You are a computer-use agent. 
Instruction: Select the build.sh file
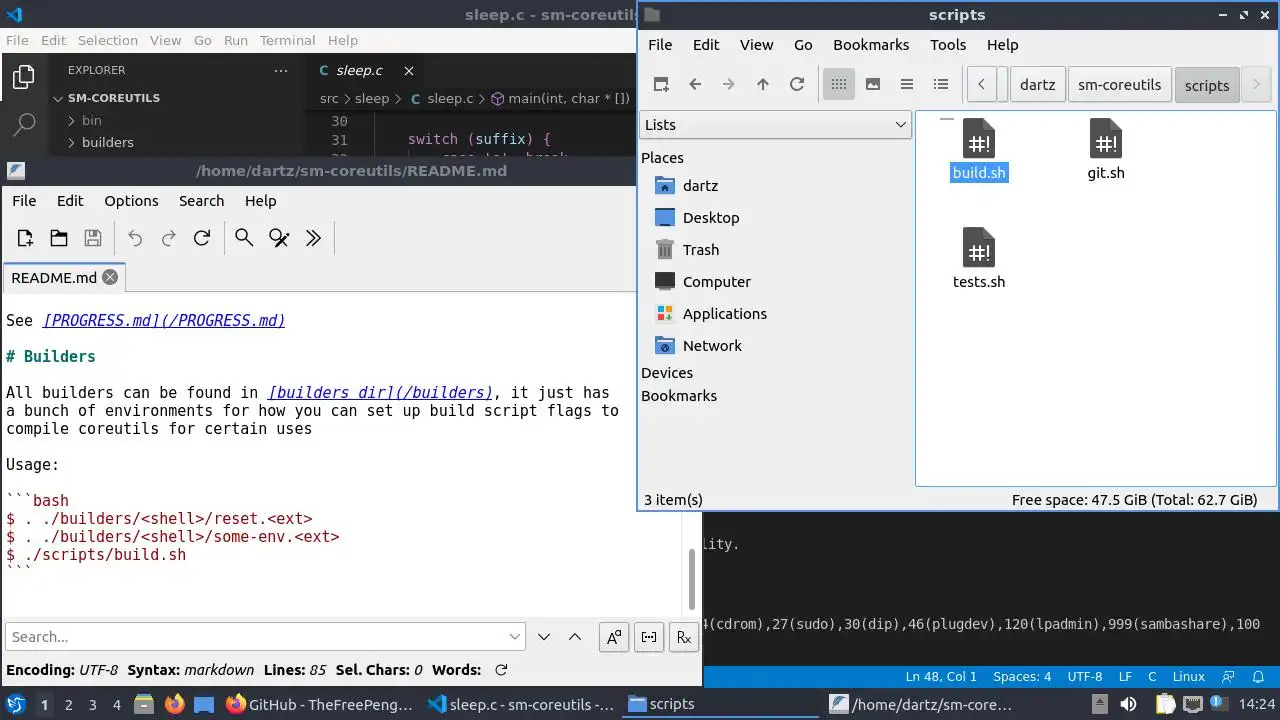[979, 150]
